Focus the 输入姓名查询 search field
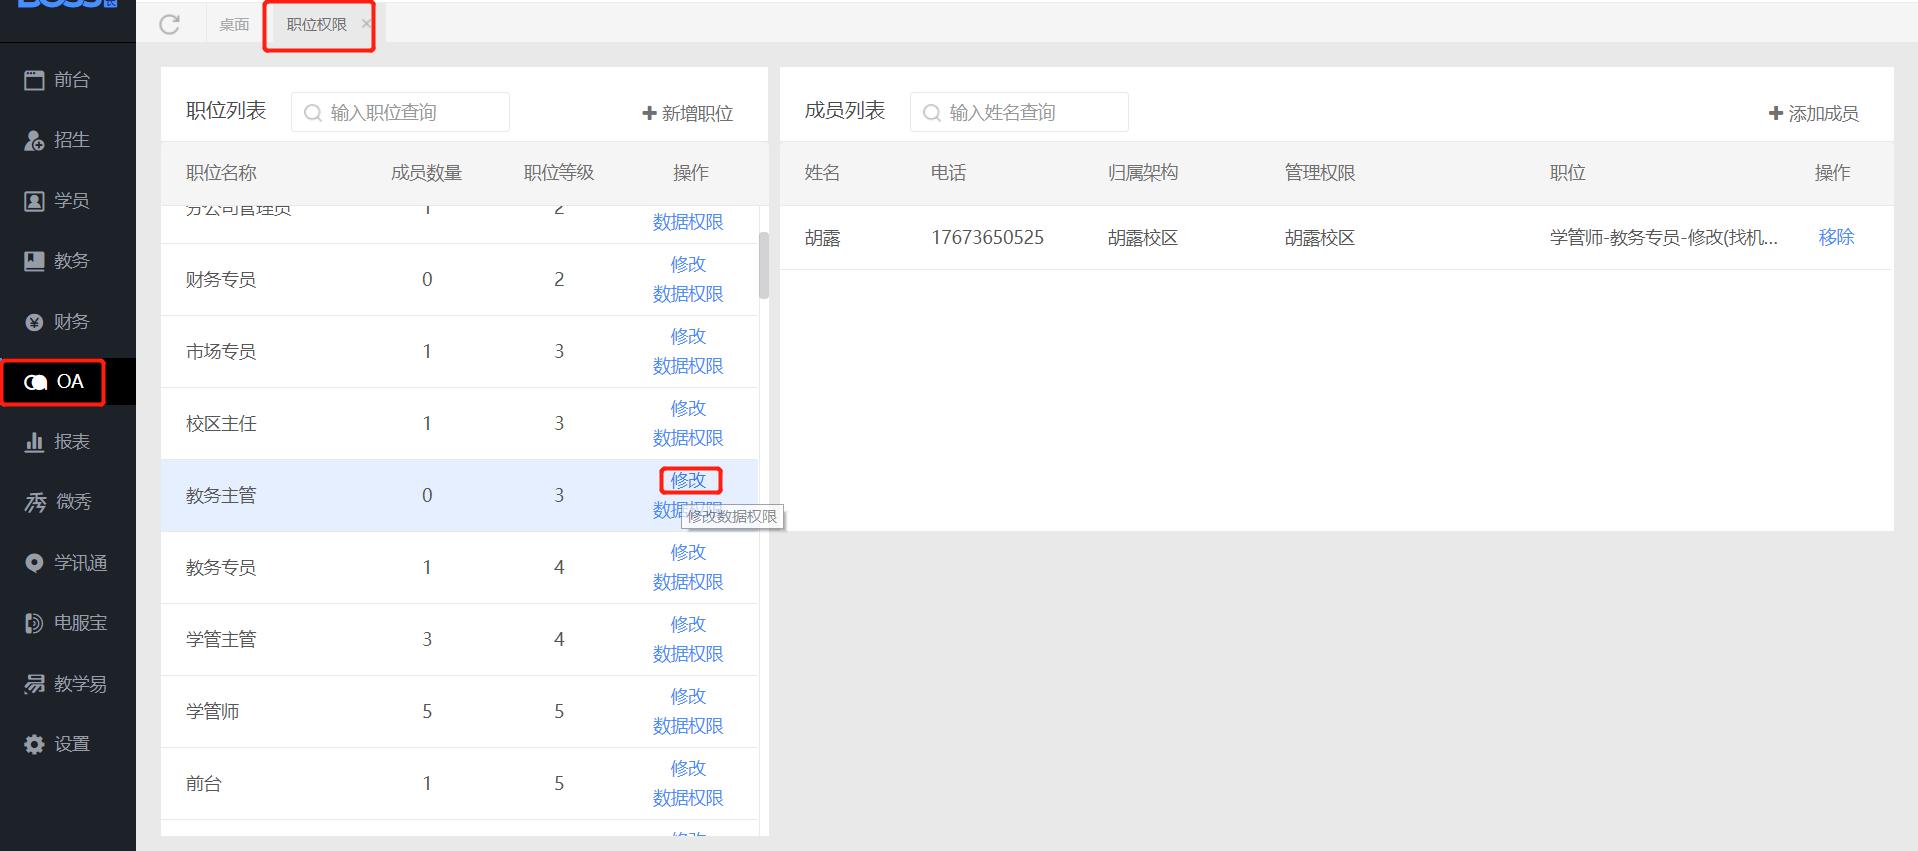Viewport: 1918px width, 851px height. pyautogui.click(x=1019, y=112)
